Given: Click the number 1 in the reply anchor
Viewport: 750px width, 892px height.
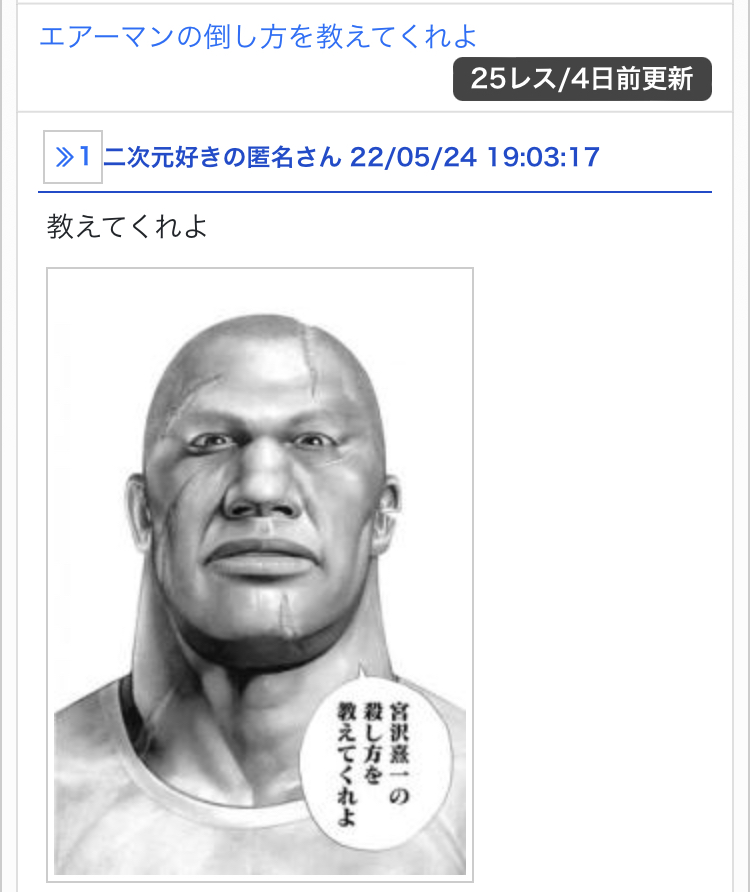Looking at the screenshot, I should pyautogui.click(x=85, y=156).
